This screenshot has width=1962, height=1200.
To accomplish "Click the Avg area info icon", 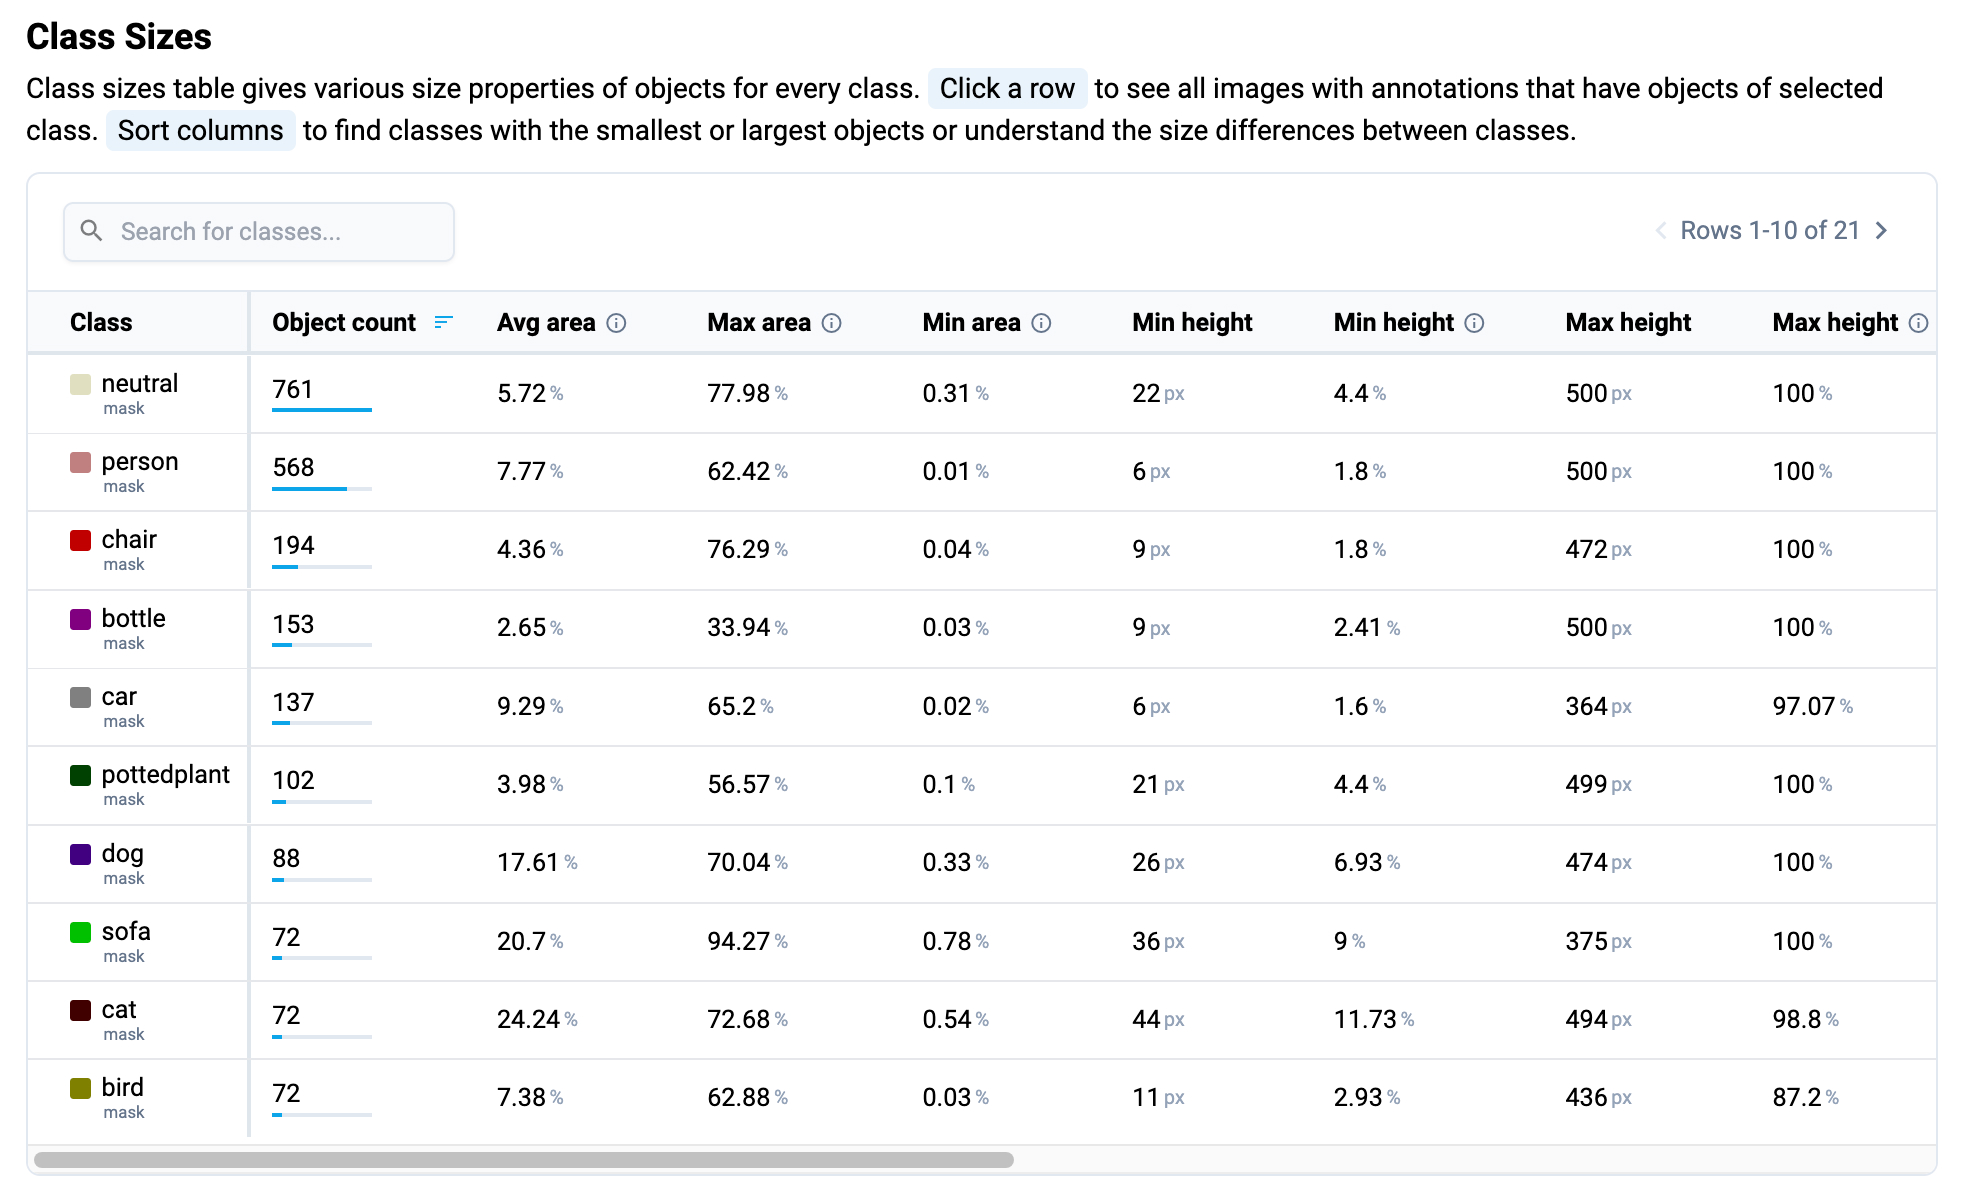I will point(617,323).
